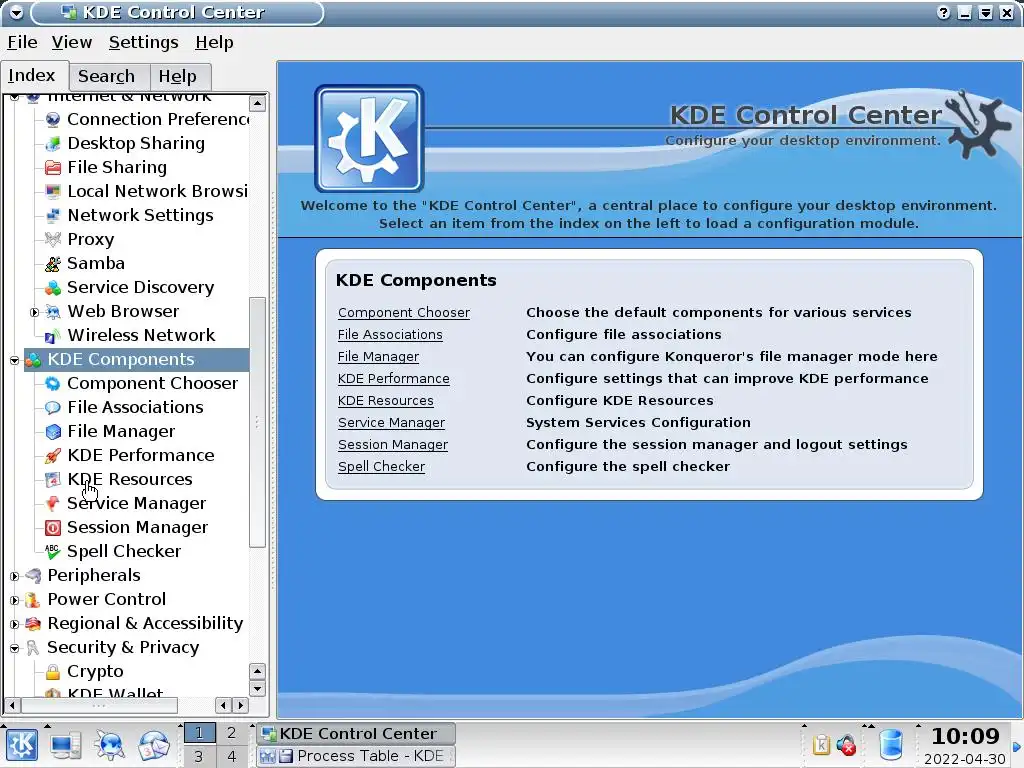Launch Konqueror from the panel icon

(110, 745)
